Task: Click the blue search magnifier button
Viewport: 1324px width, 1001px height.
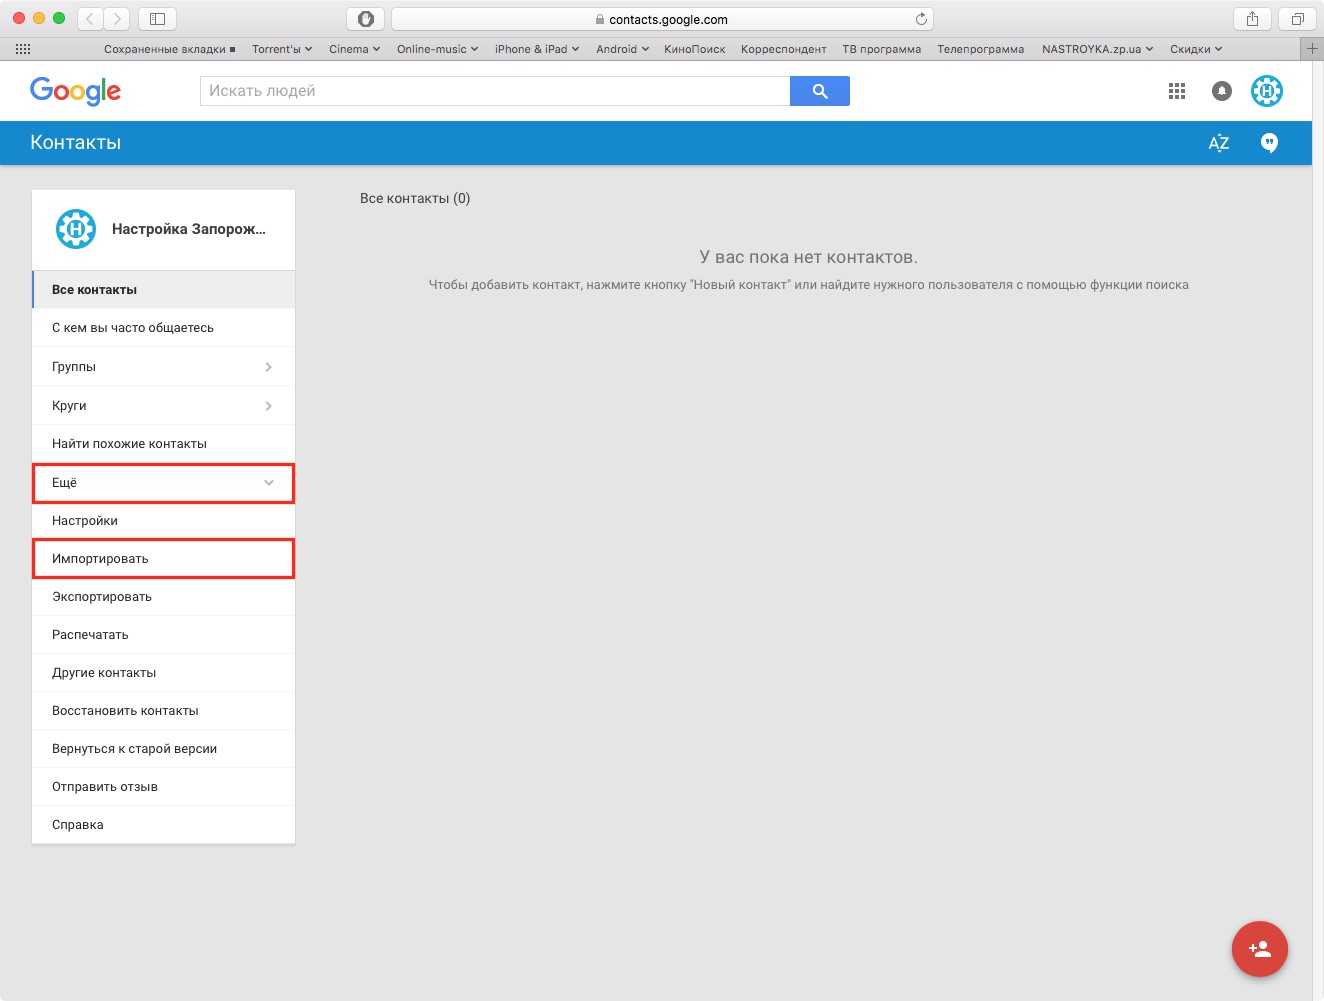Action: tap(819, 91)
